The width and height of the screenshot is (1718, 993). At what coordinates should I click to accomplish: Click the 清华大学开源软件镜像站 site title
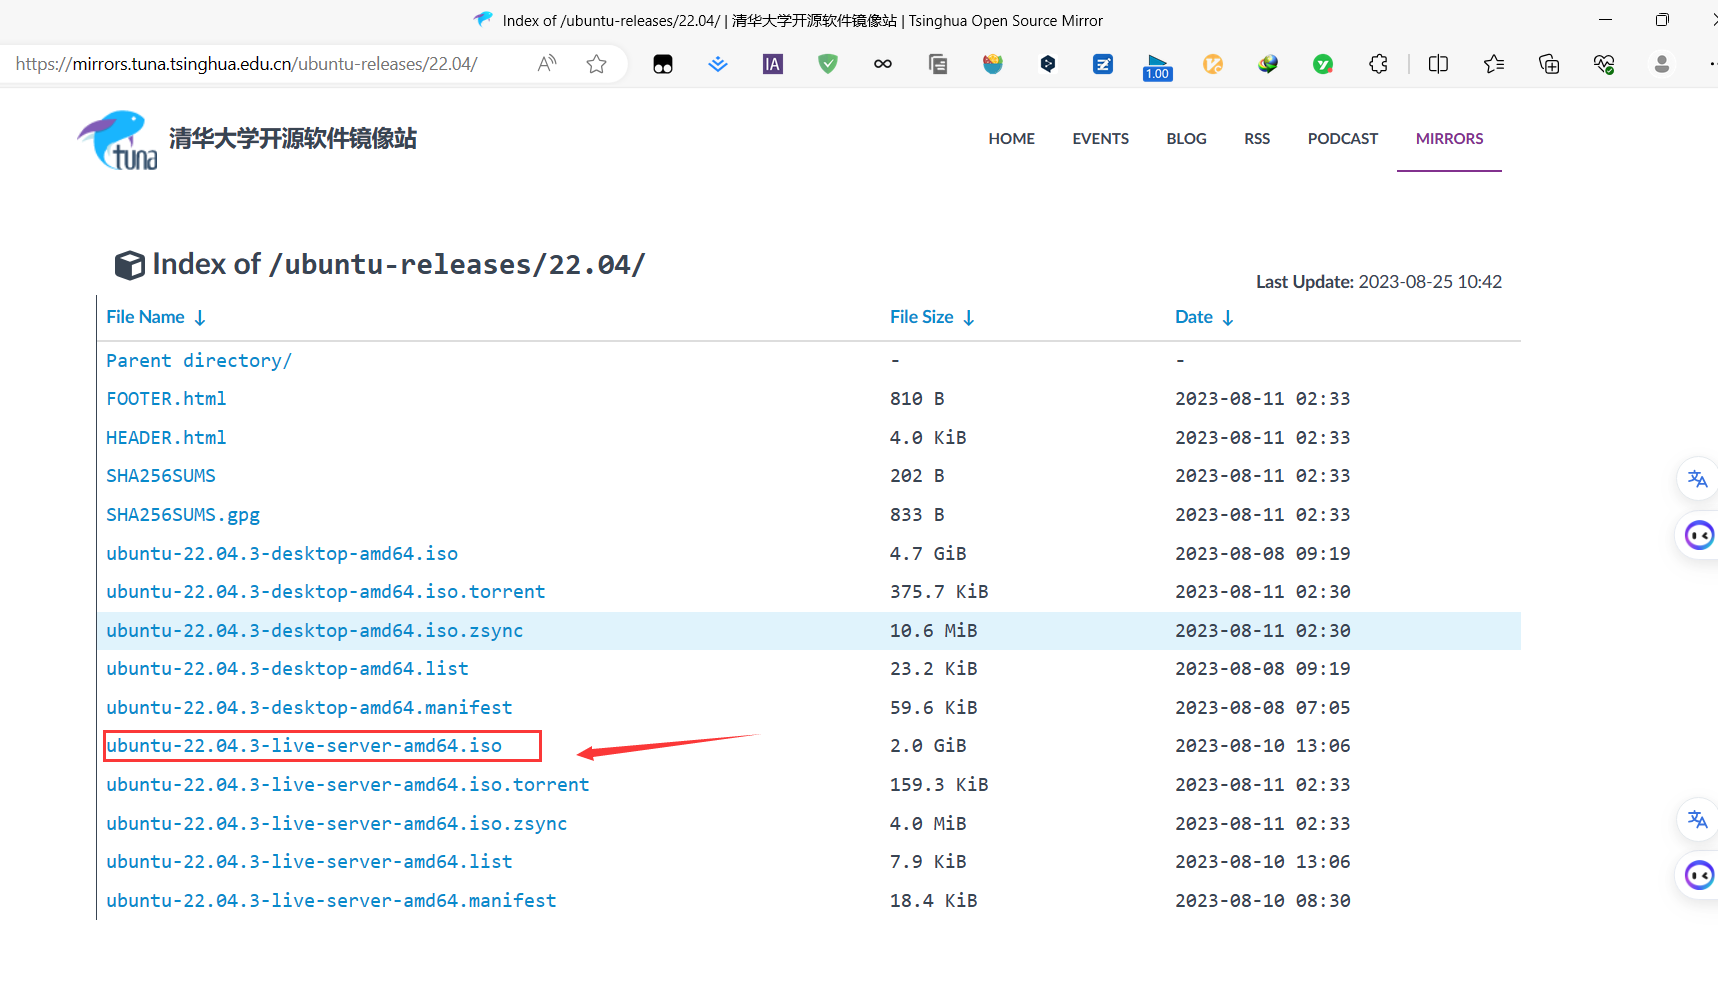pyautogui.click(x=293, y=138)
